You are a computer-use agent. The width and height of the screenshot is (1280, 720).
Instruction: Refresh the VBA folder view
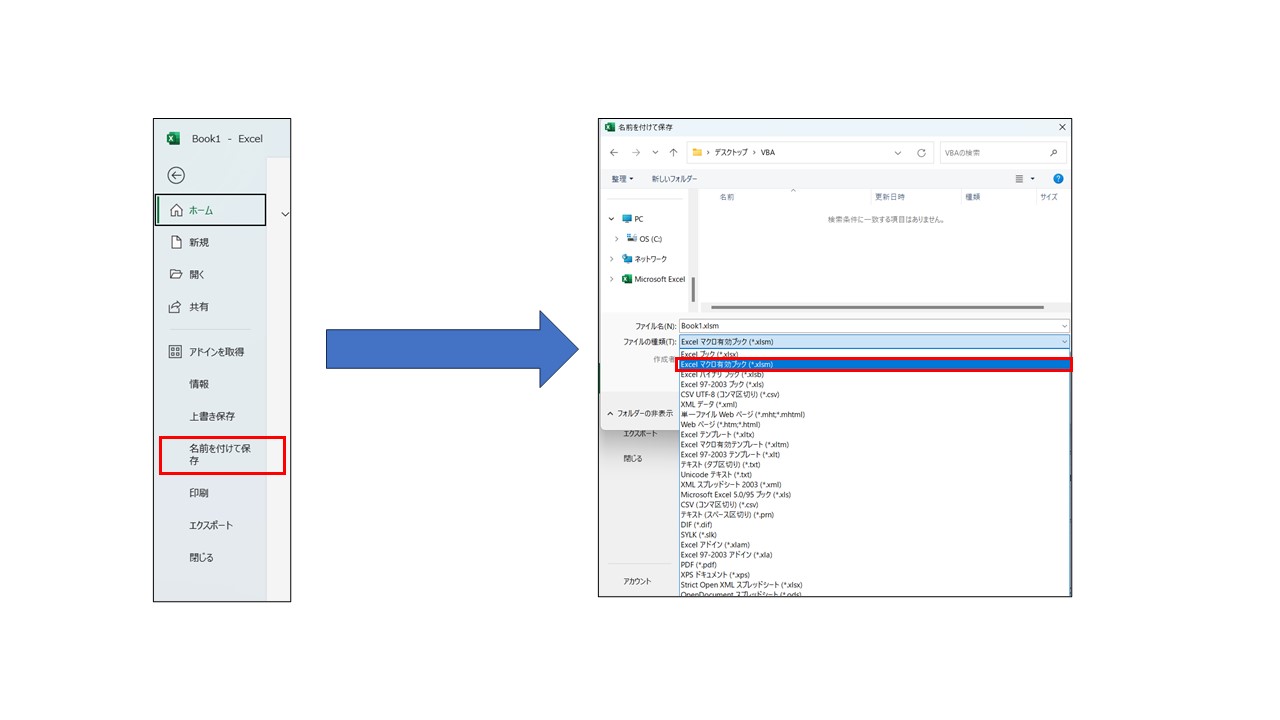[x=921, y=153]
